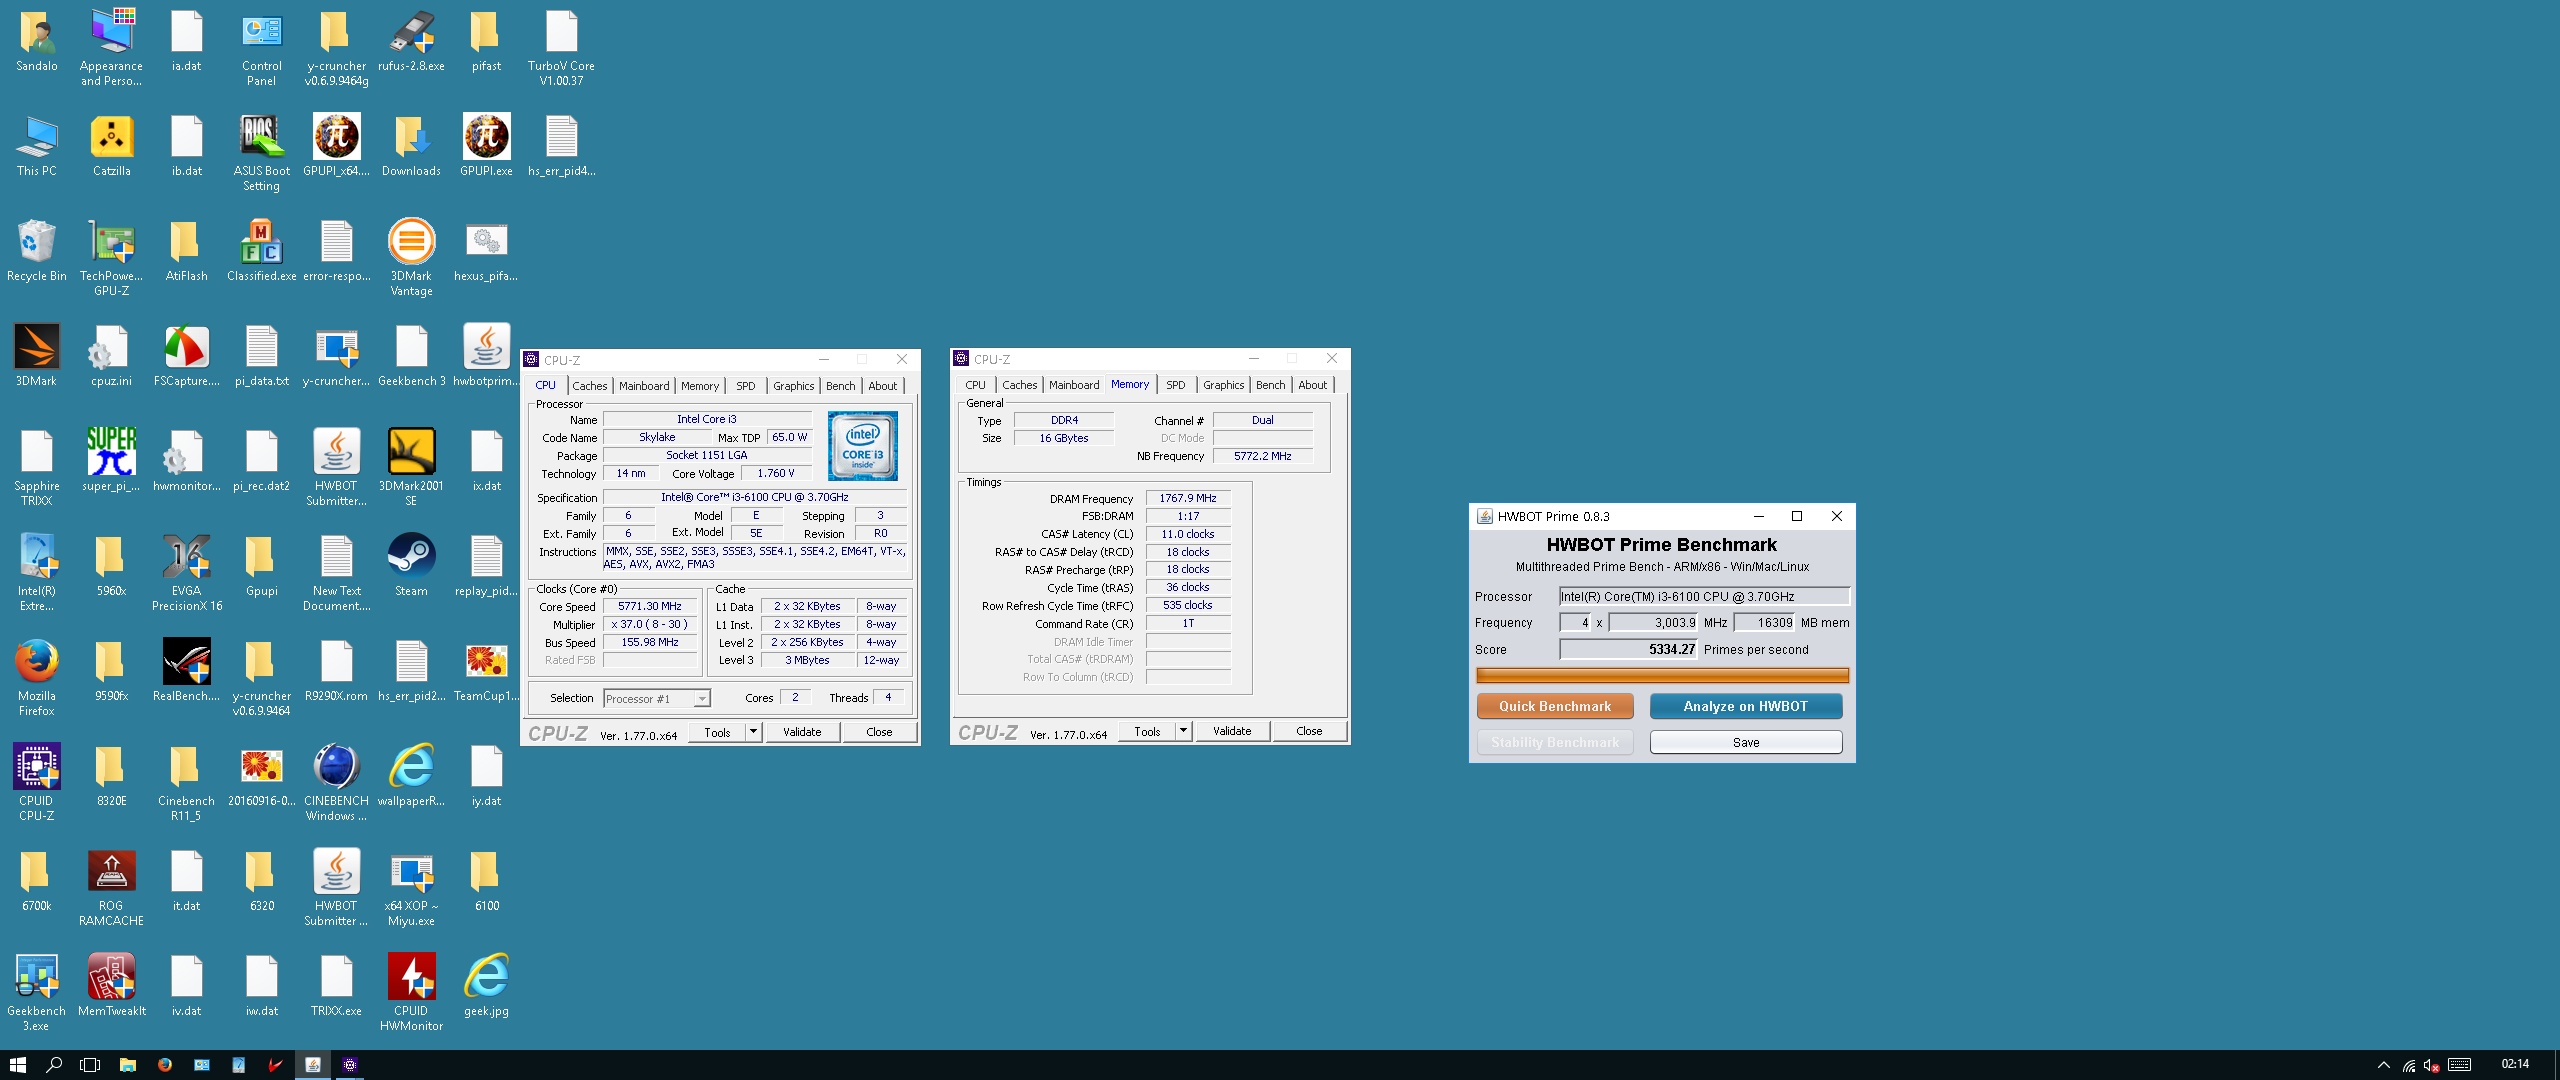
Task: Open About tab in left CPU-Z window
Action: [882, 386]
